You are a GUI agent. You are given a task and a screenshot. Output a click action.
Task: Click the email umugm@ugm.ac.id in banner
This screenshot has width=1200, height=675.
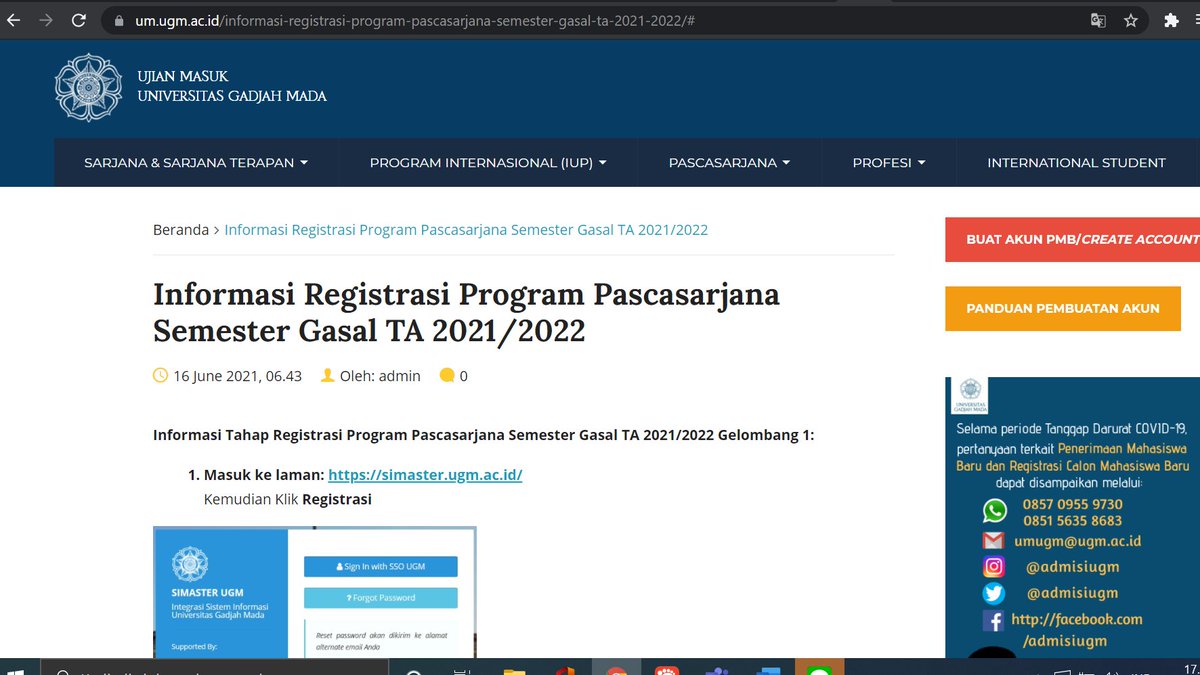point(1077,541)
